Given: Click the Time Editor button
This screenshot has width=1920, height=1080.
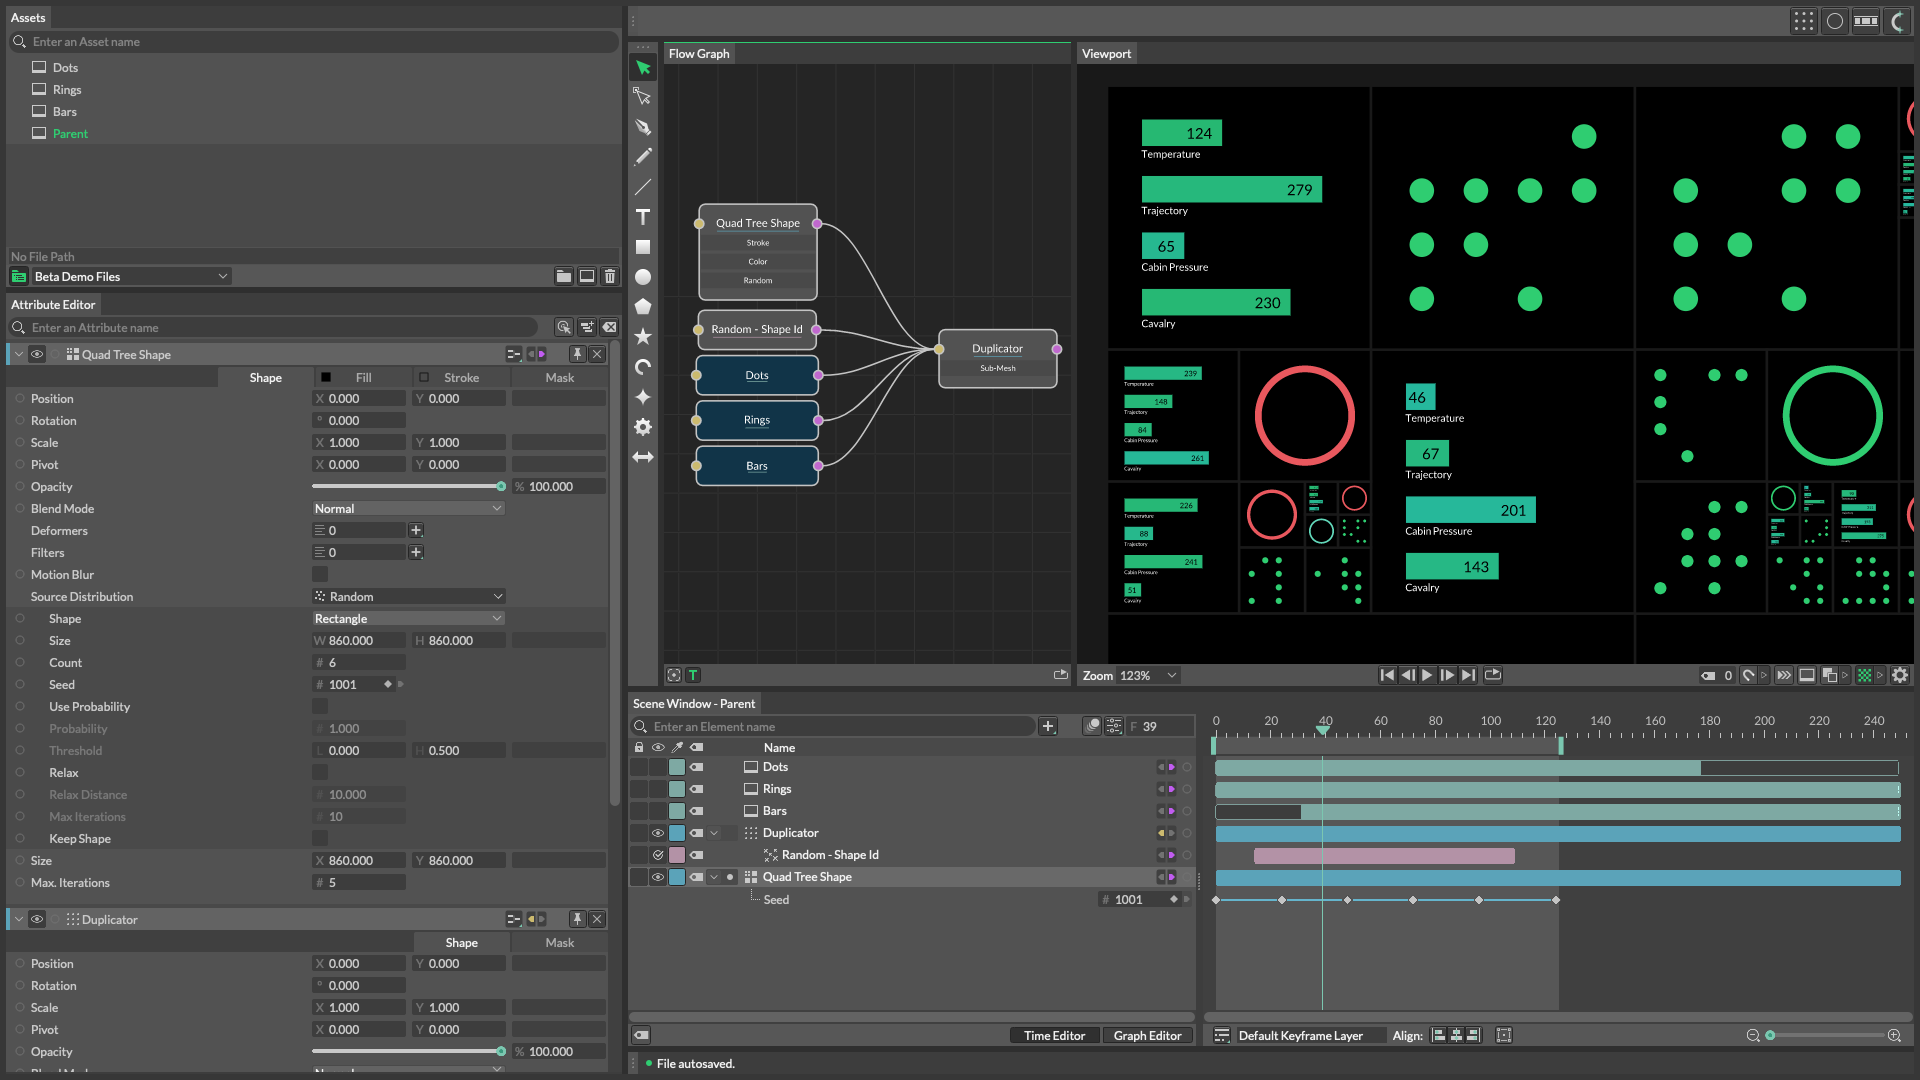Looking at the screenshot, I should click(x=1054, y=1035).
